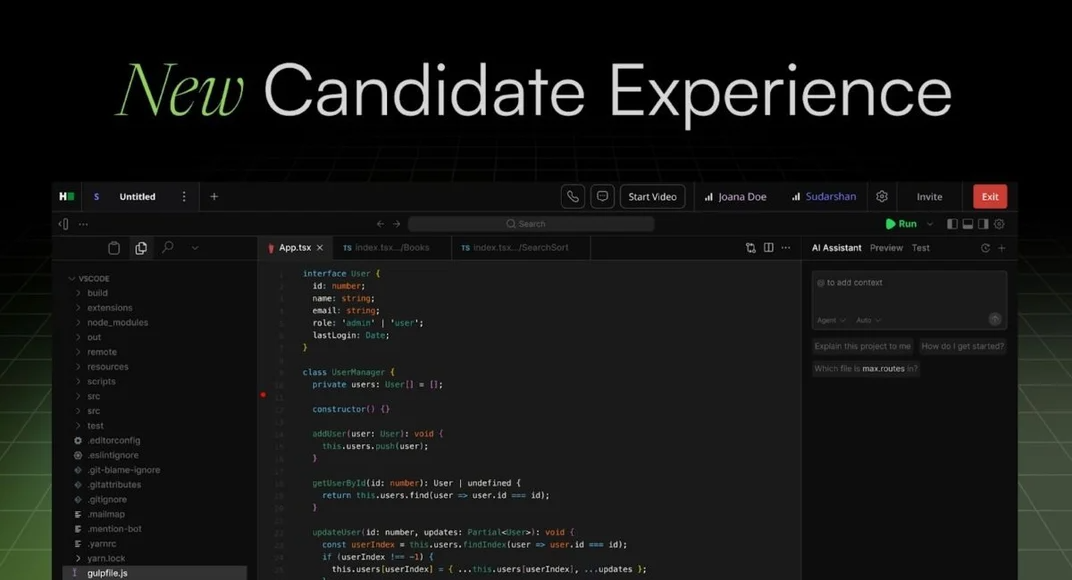Go forward with the right arrow
This screenshot has height=580, width=1072.
point(397,224)
